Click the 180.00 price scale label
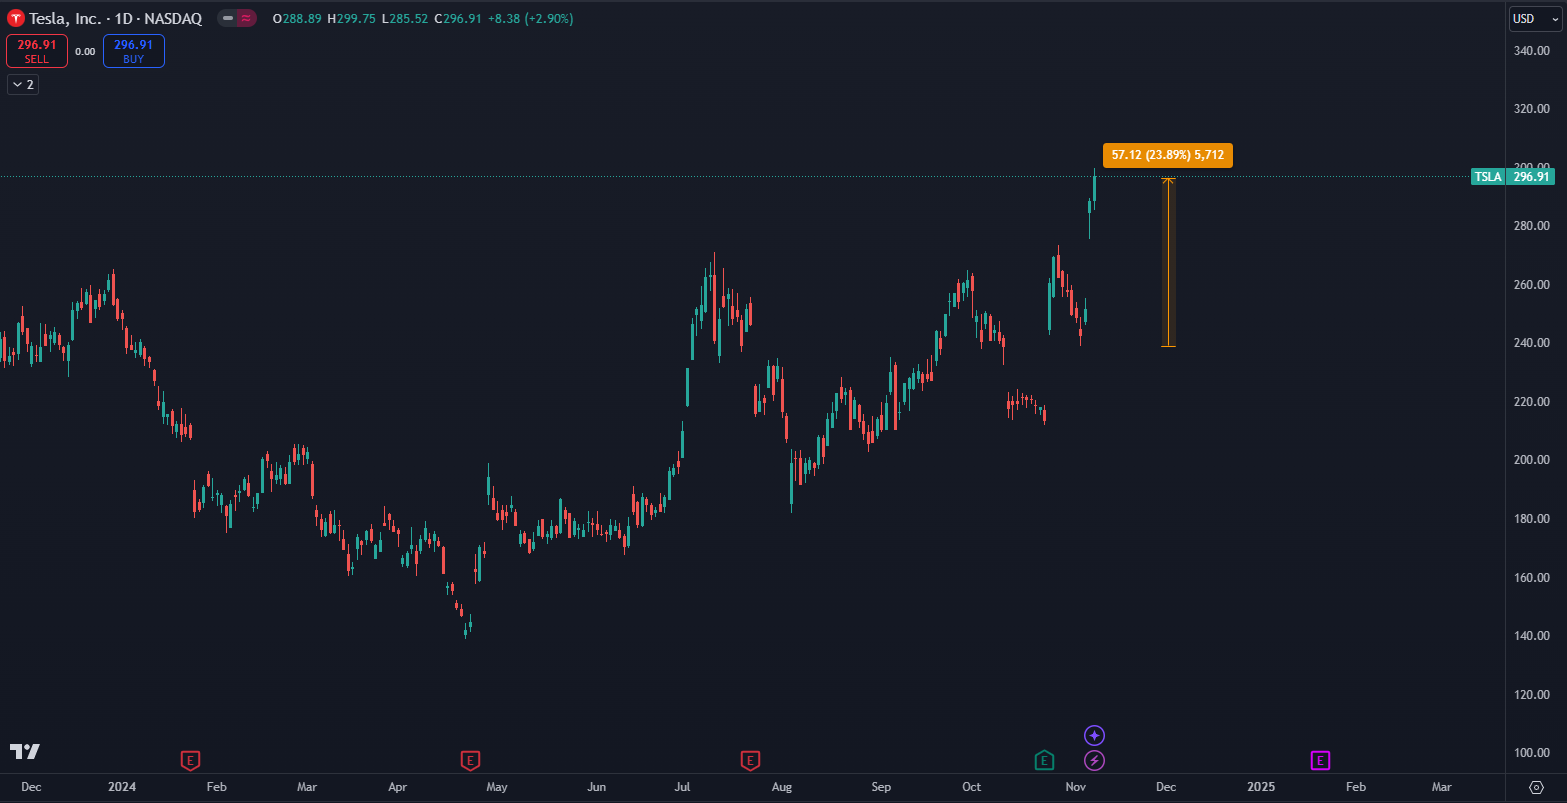The height and width of the screenshot is (803, 1567). [1531, 519]
